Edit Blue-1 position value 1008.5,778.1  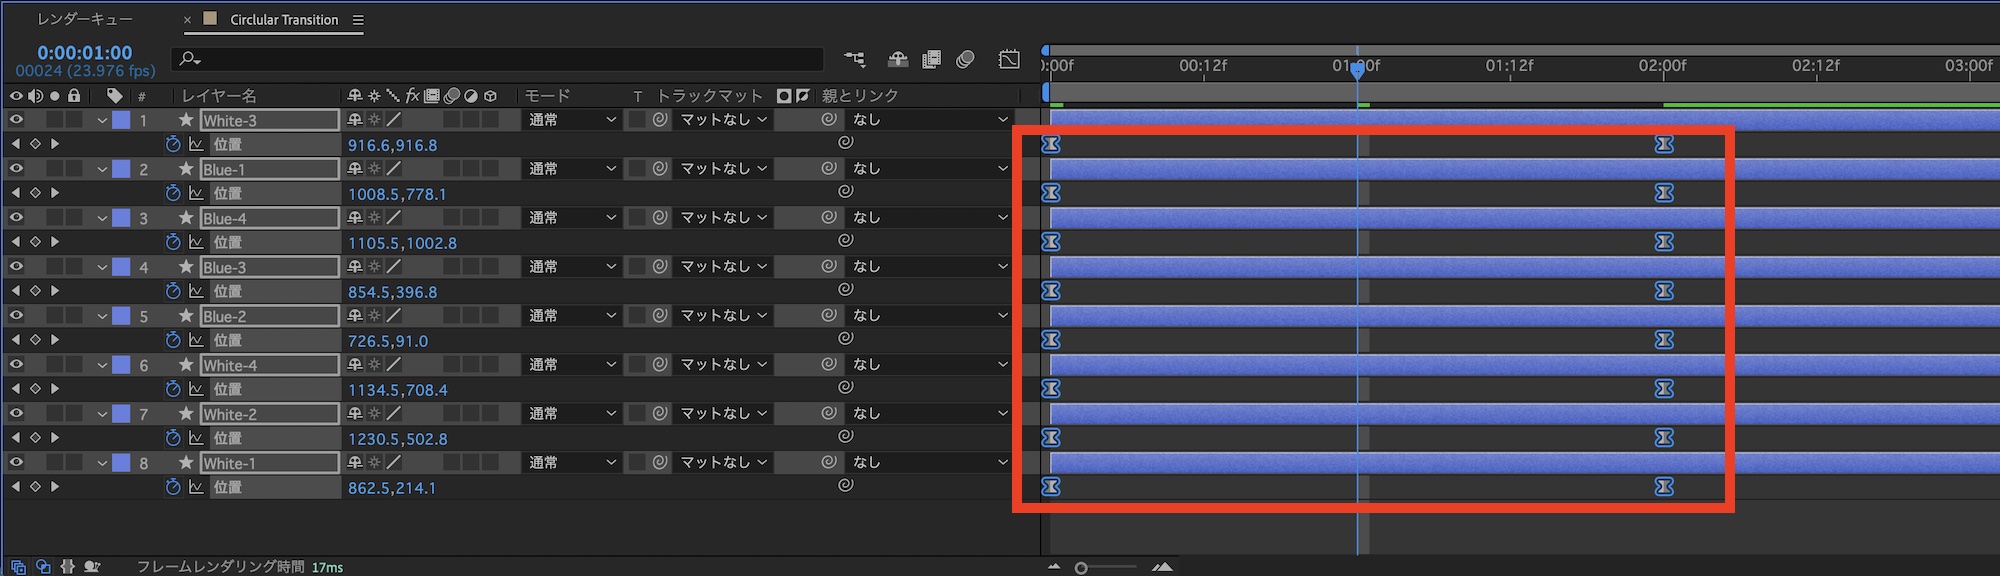(x=397, y=194)
